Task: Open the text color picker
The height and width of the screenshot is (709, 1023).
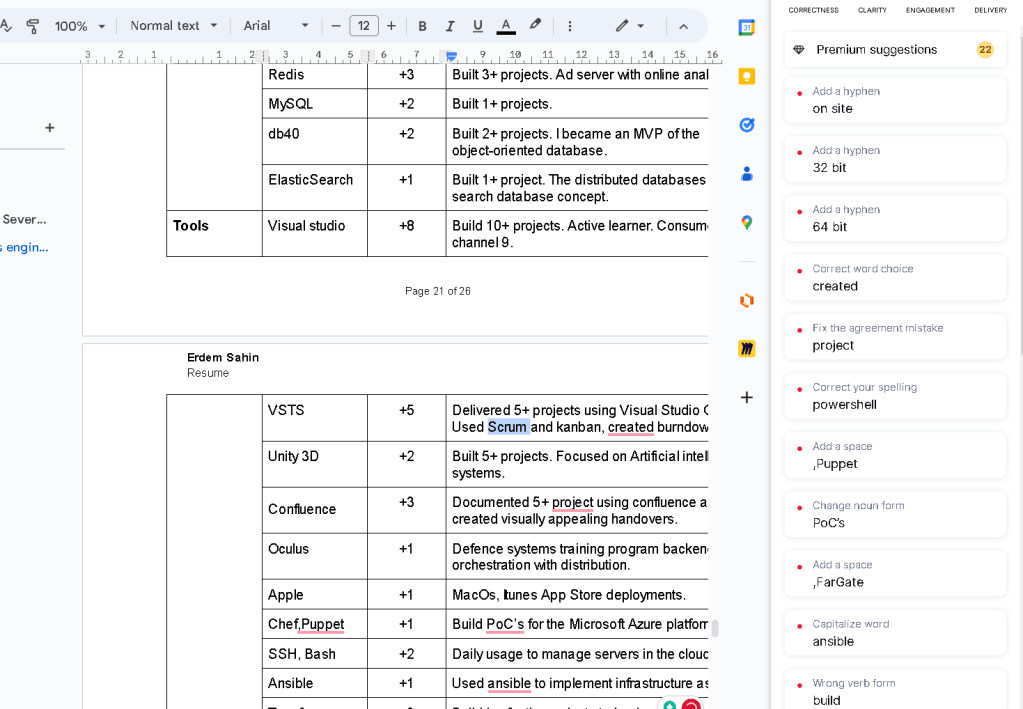Action: click(506, 26)
